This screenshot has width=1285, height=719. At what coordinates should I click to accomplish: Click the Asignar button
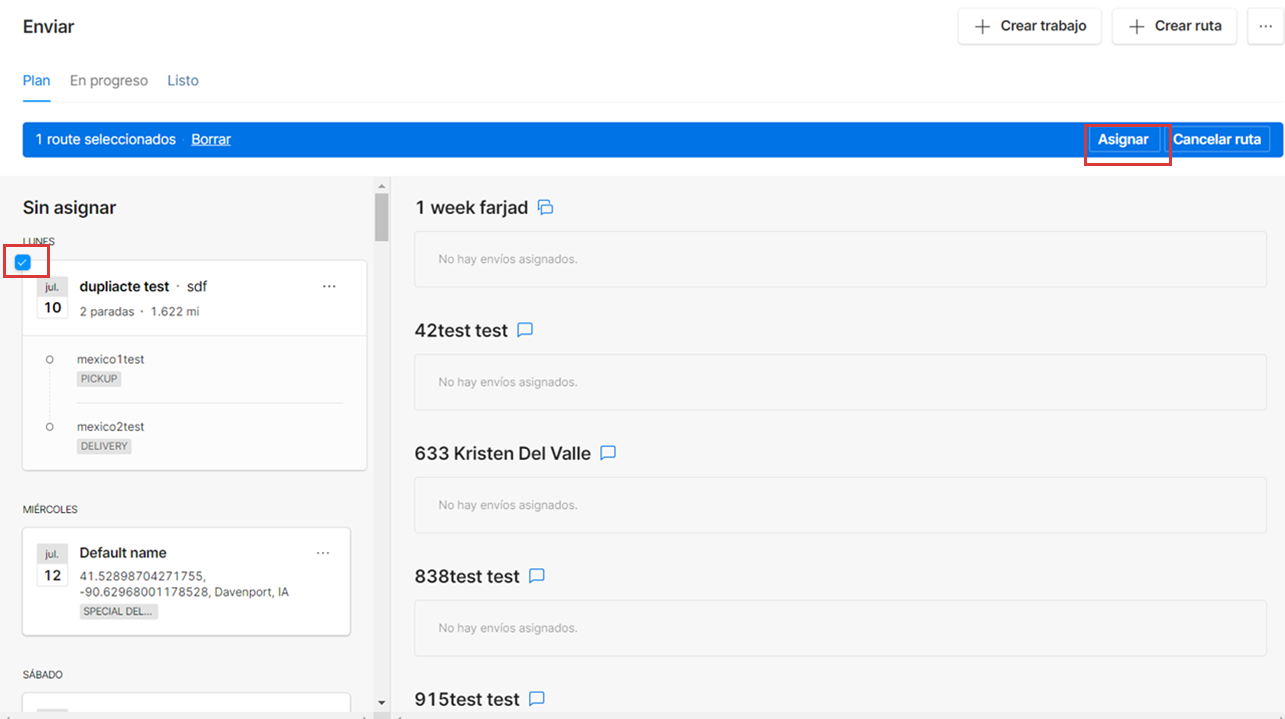click(1123, 140)
